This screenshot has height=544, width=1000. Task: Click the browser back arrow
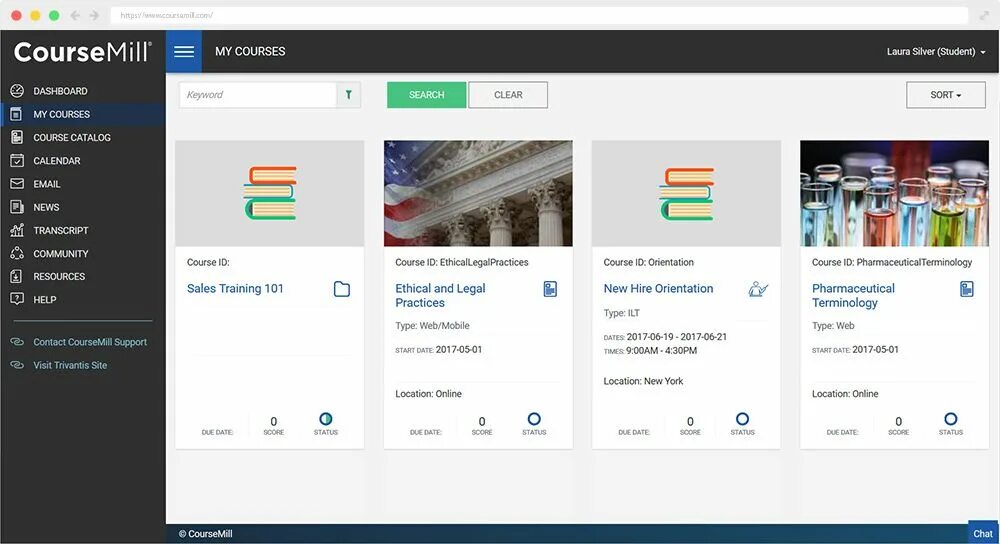75,15
